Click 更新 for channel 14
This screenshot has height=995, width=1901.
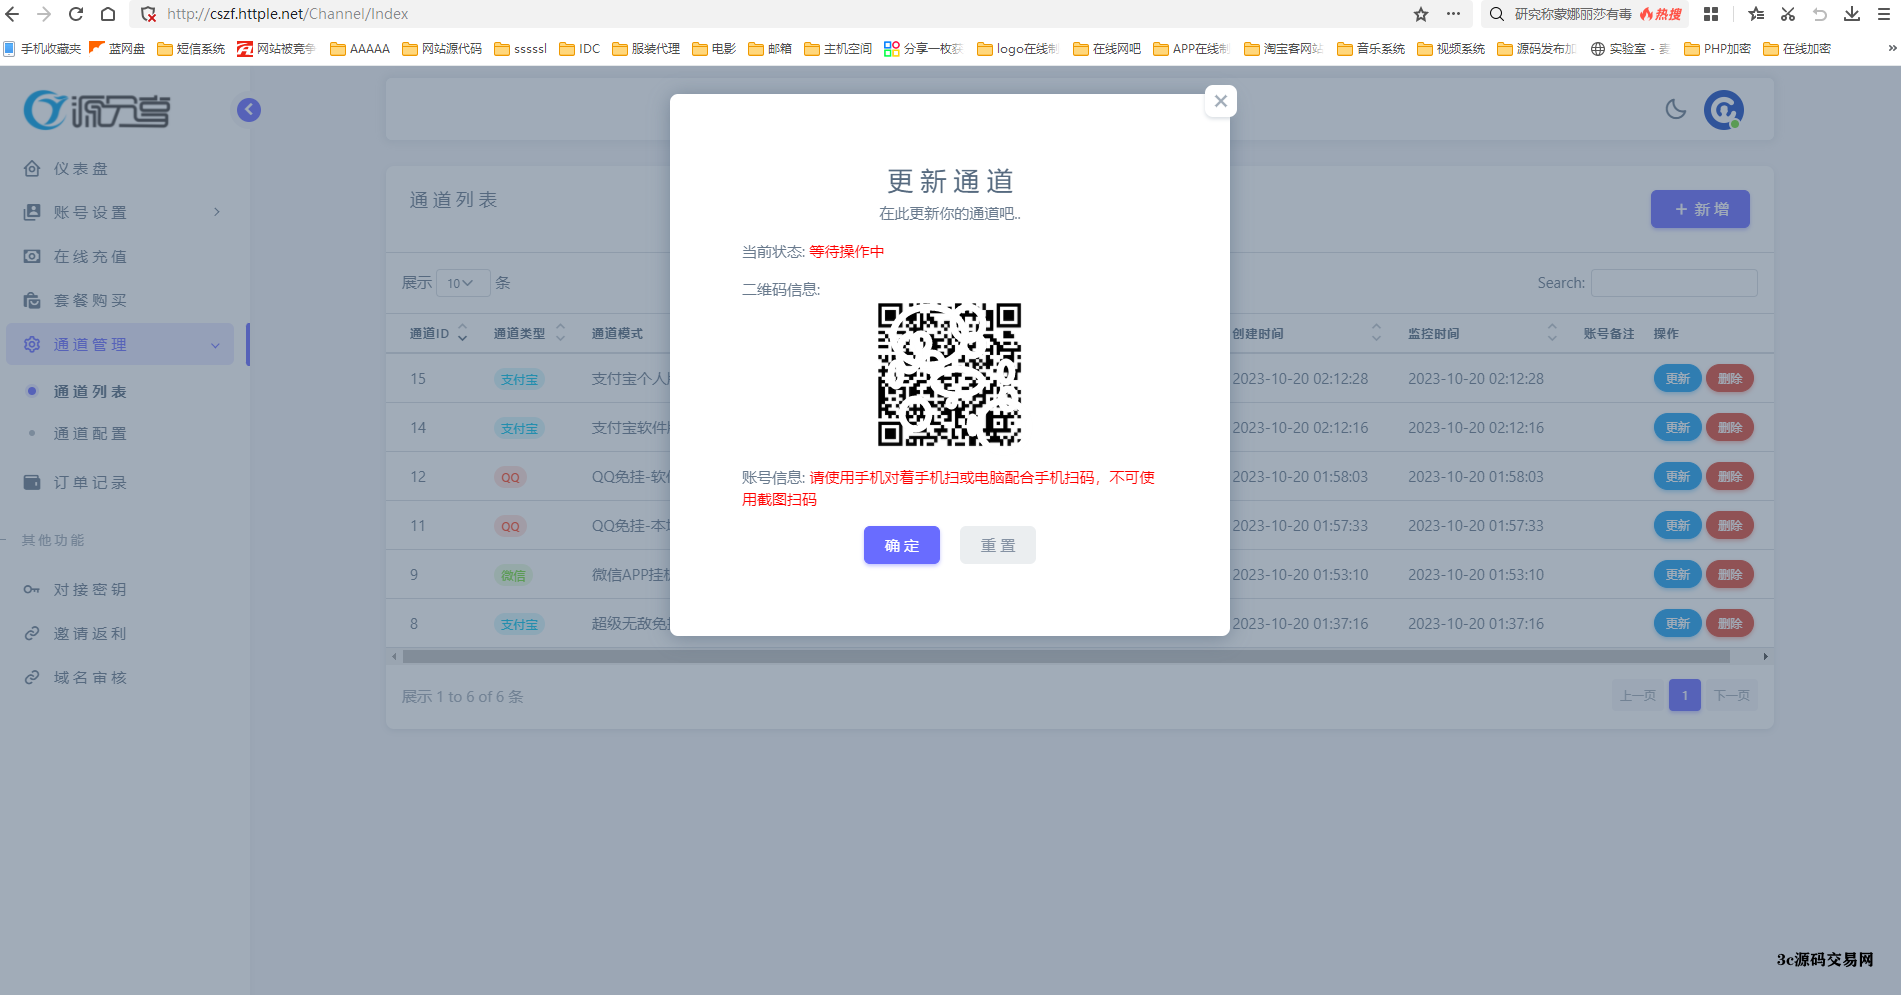pyautogui.click(x=1677, y=428)
